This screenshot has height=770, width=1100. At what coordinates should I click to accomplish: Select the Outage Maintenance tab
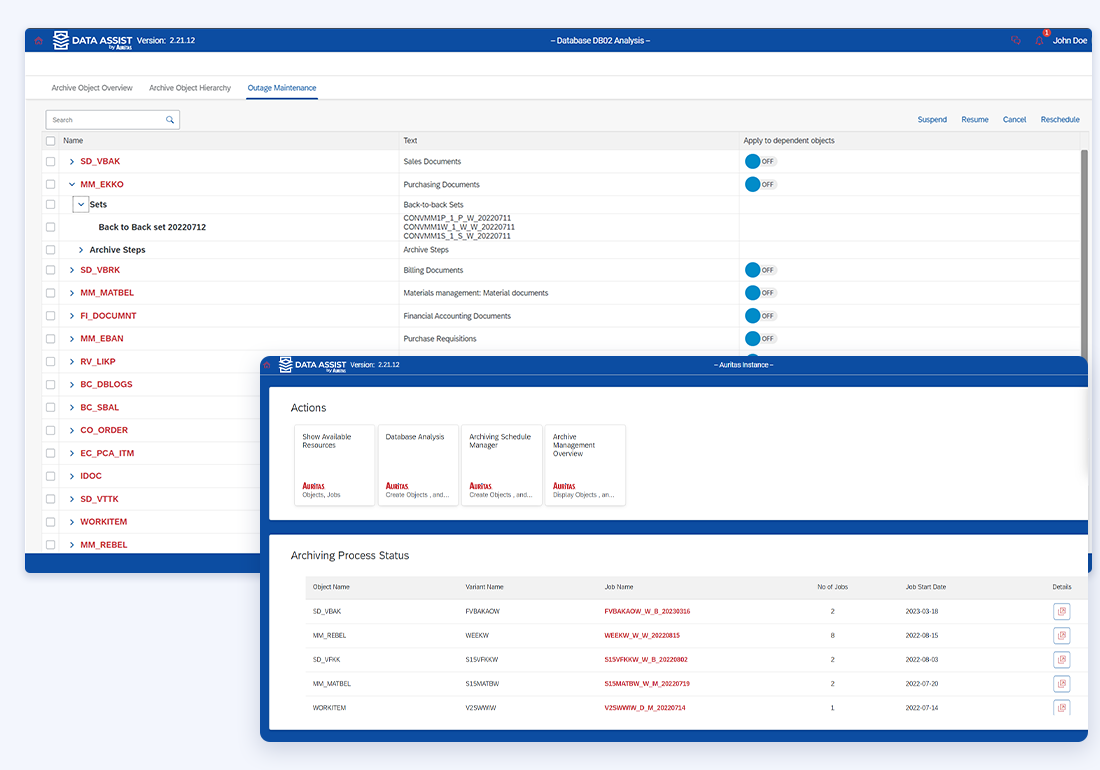pos(282,88)
